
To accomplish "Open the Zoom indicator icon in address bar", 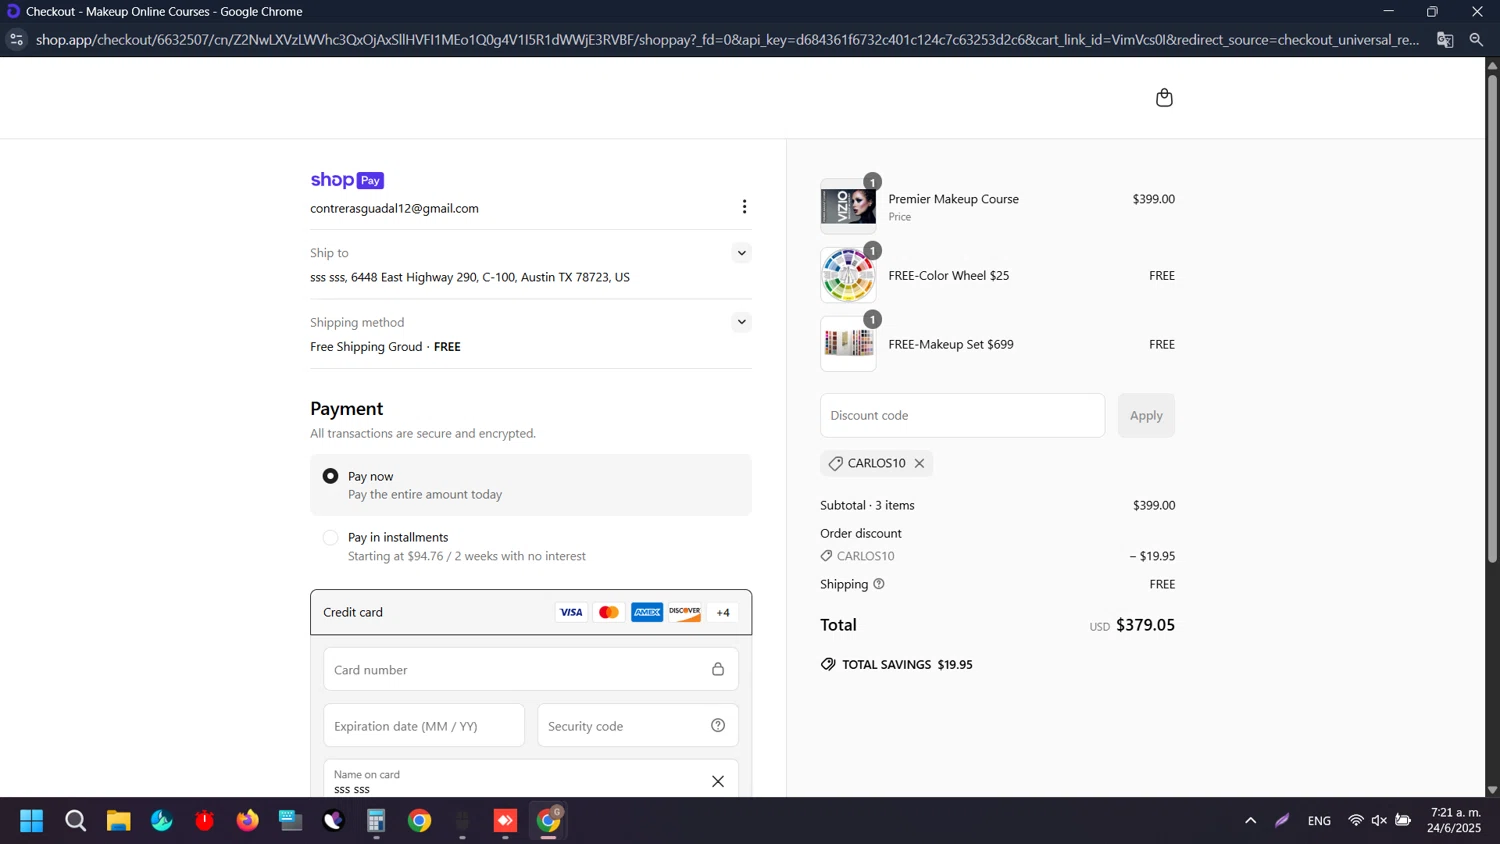I will 1477,40.
